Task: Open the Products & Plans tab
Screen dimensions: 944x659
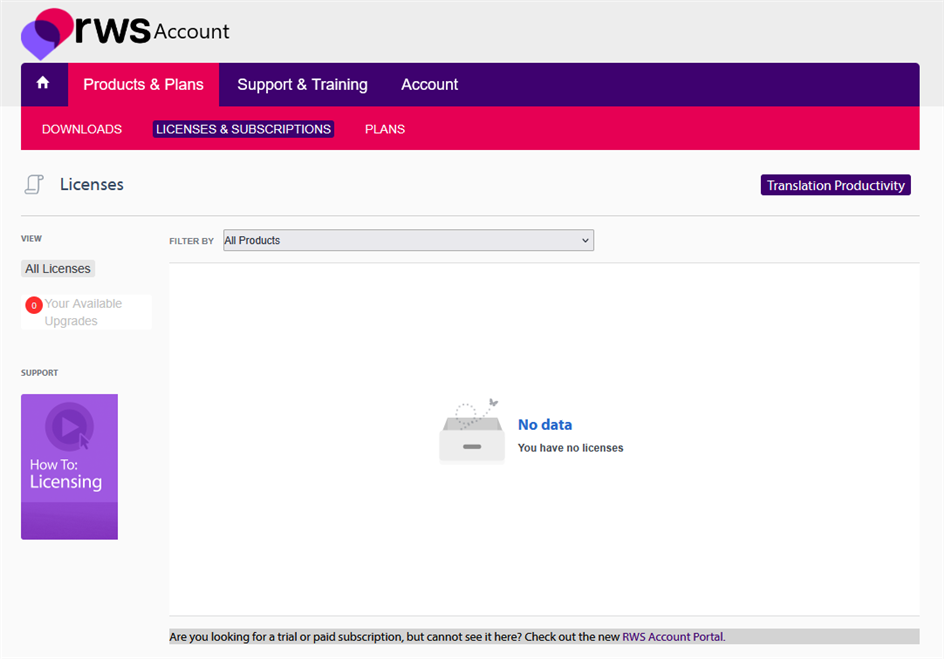Action: 143,85
